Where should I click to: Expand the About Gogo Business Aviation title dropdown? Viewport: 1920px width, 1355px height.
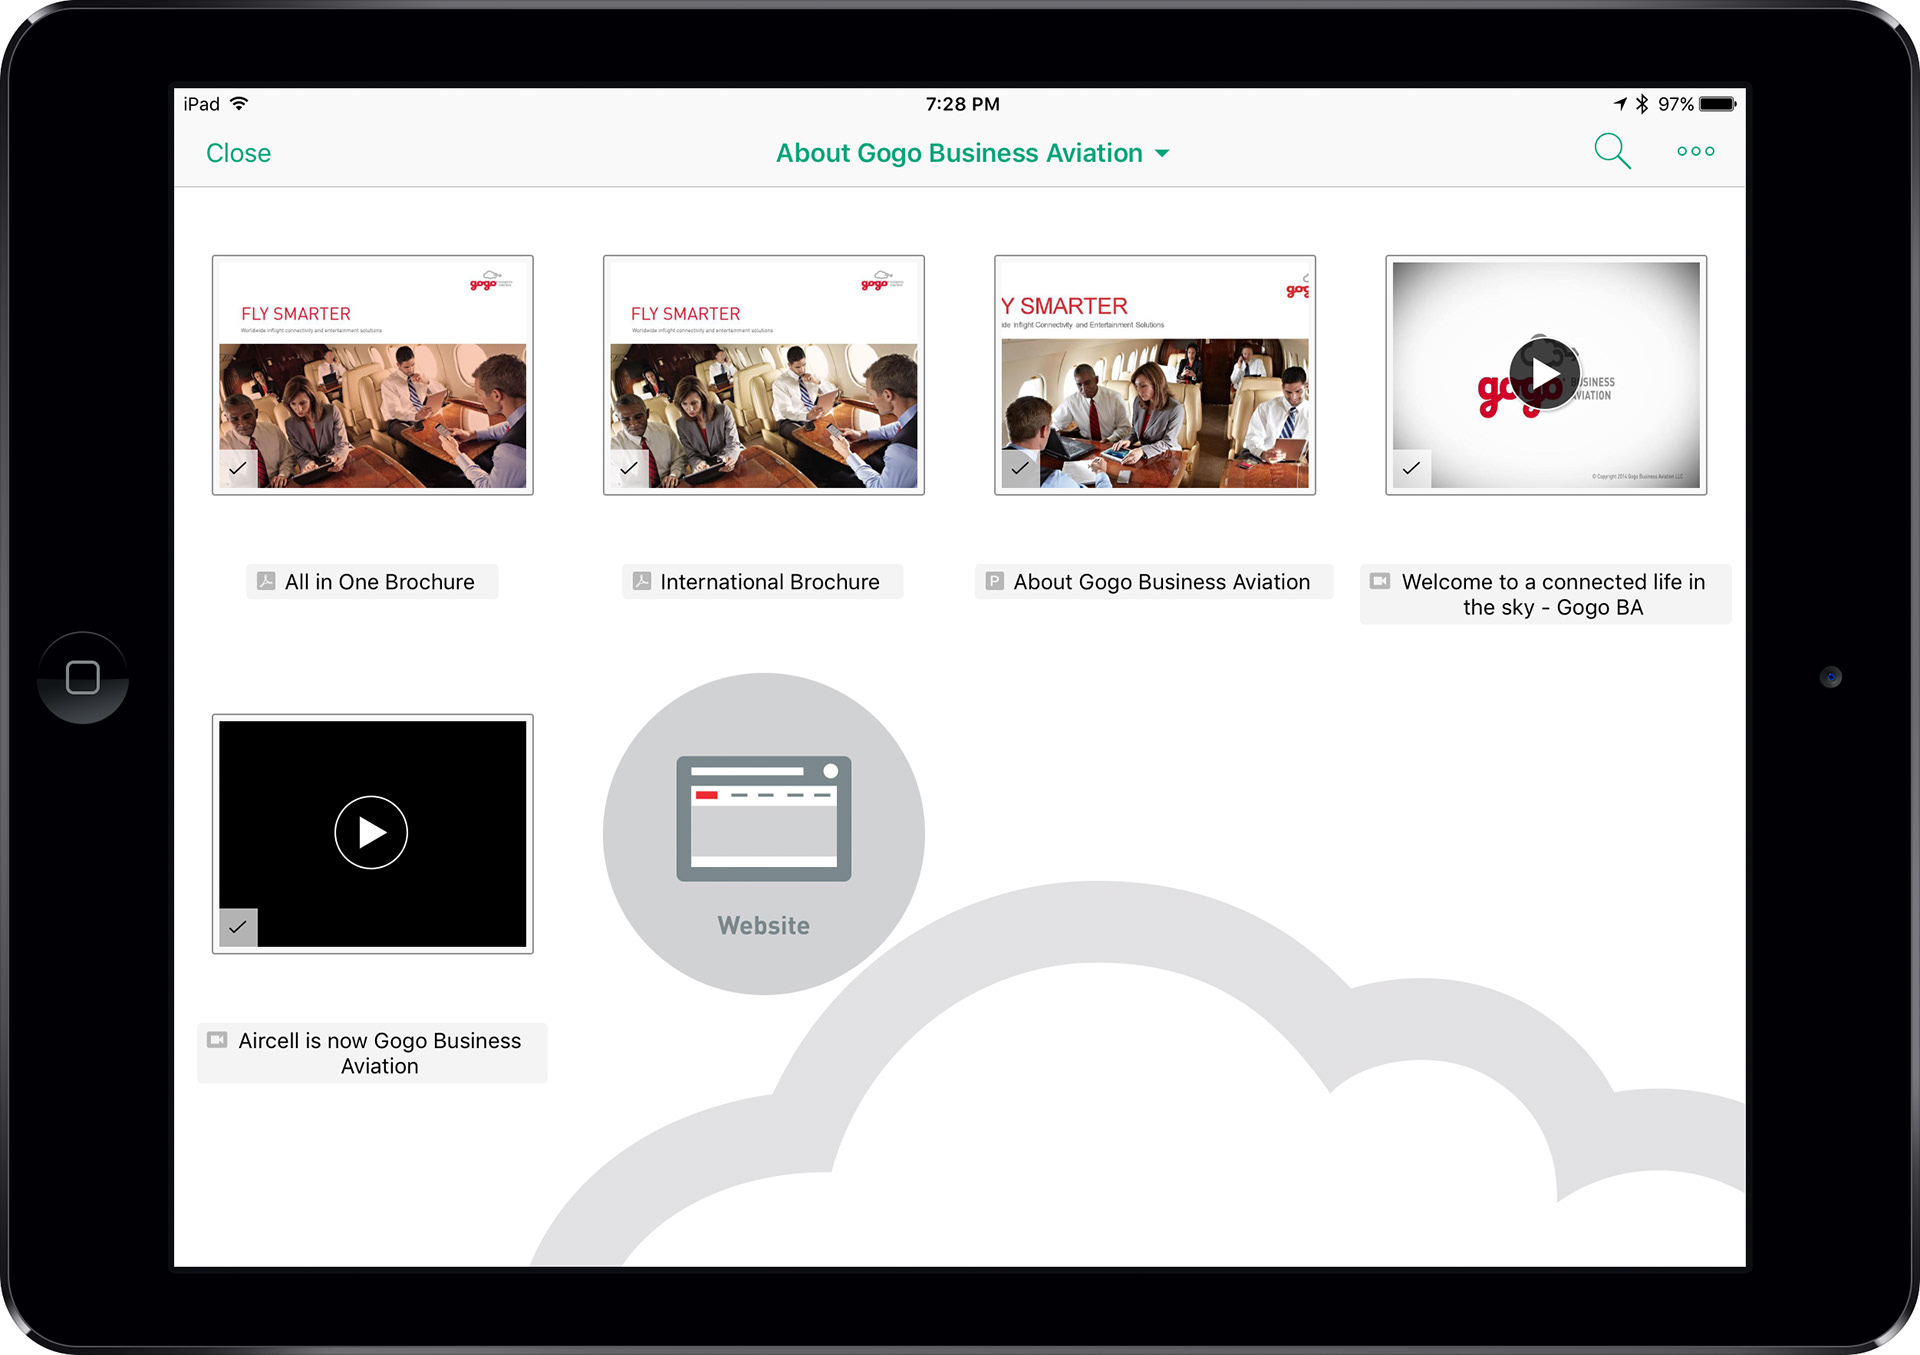[972, 153]
